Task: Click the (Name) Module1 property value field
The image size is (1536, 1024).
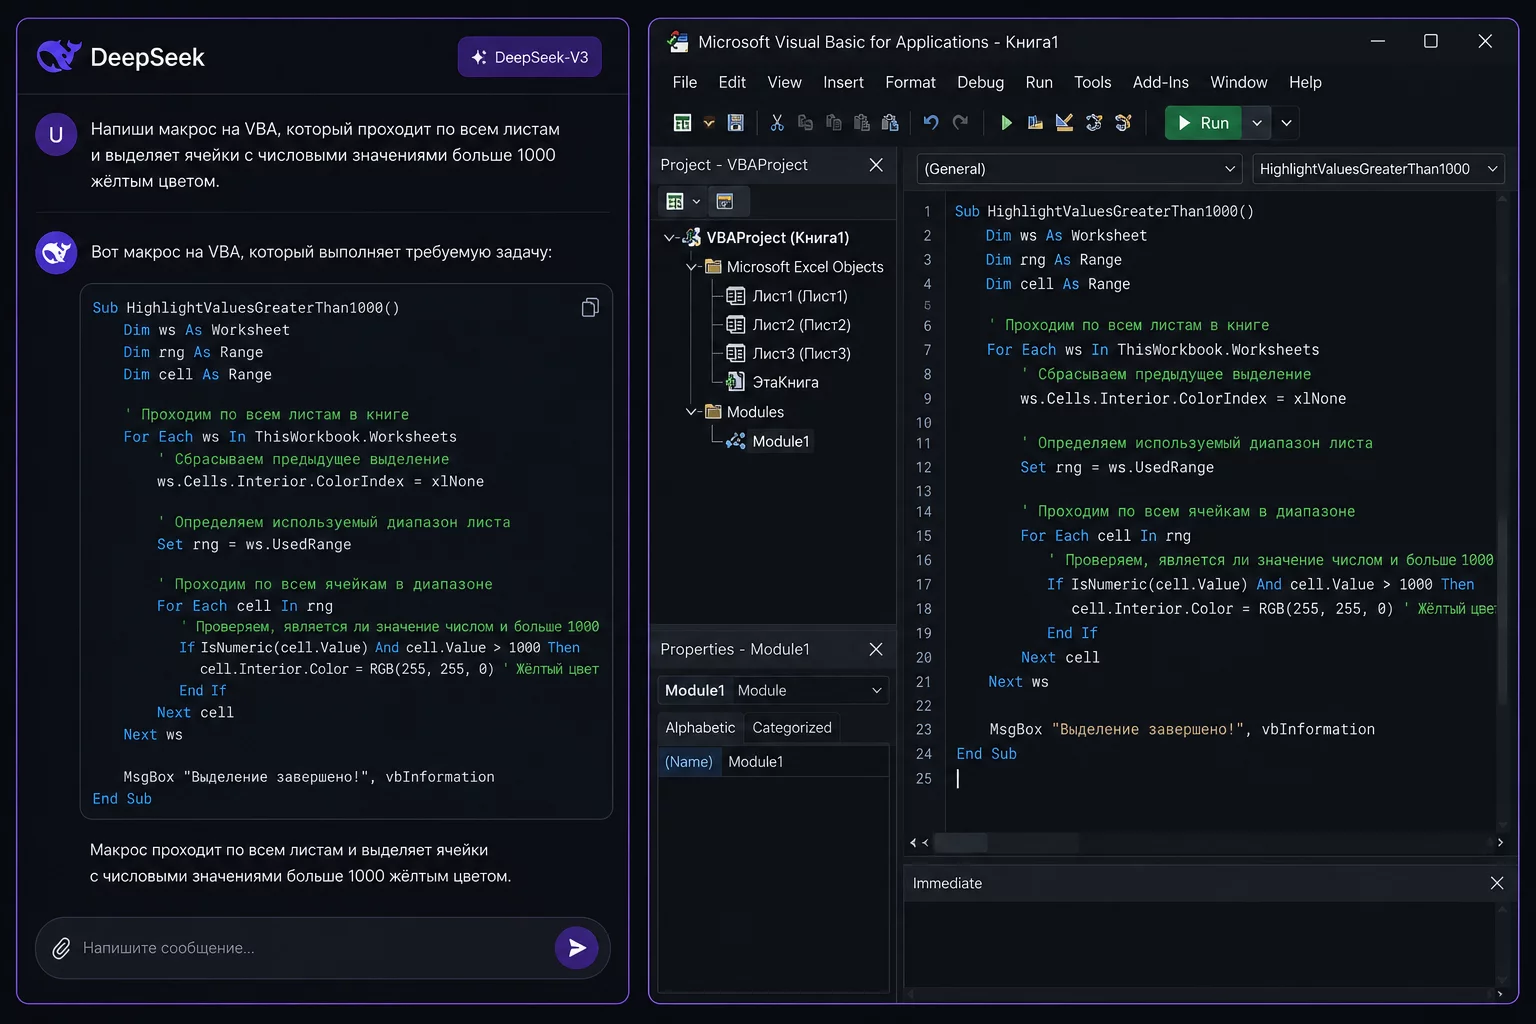Action: tap(805, 762)
